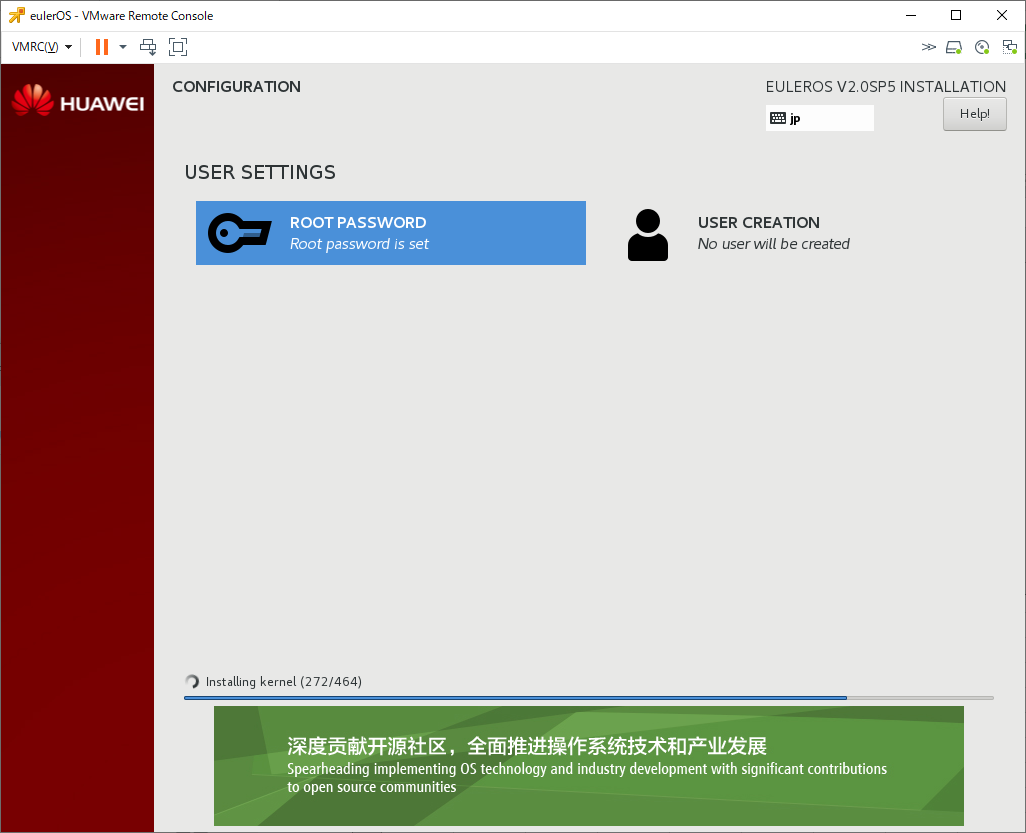Click the CD/DVD drive status icon
The width and height of the screenshot is (1026, 833).
tap(981, 46)
